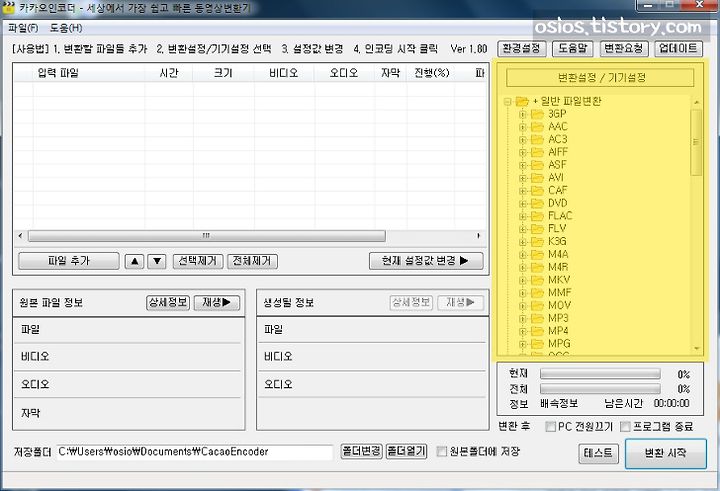Click the 테스트 button
This screenshot has width=720, height=491.
pos(598,453)
